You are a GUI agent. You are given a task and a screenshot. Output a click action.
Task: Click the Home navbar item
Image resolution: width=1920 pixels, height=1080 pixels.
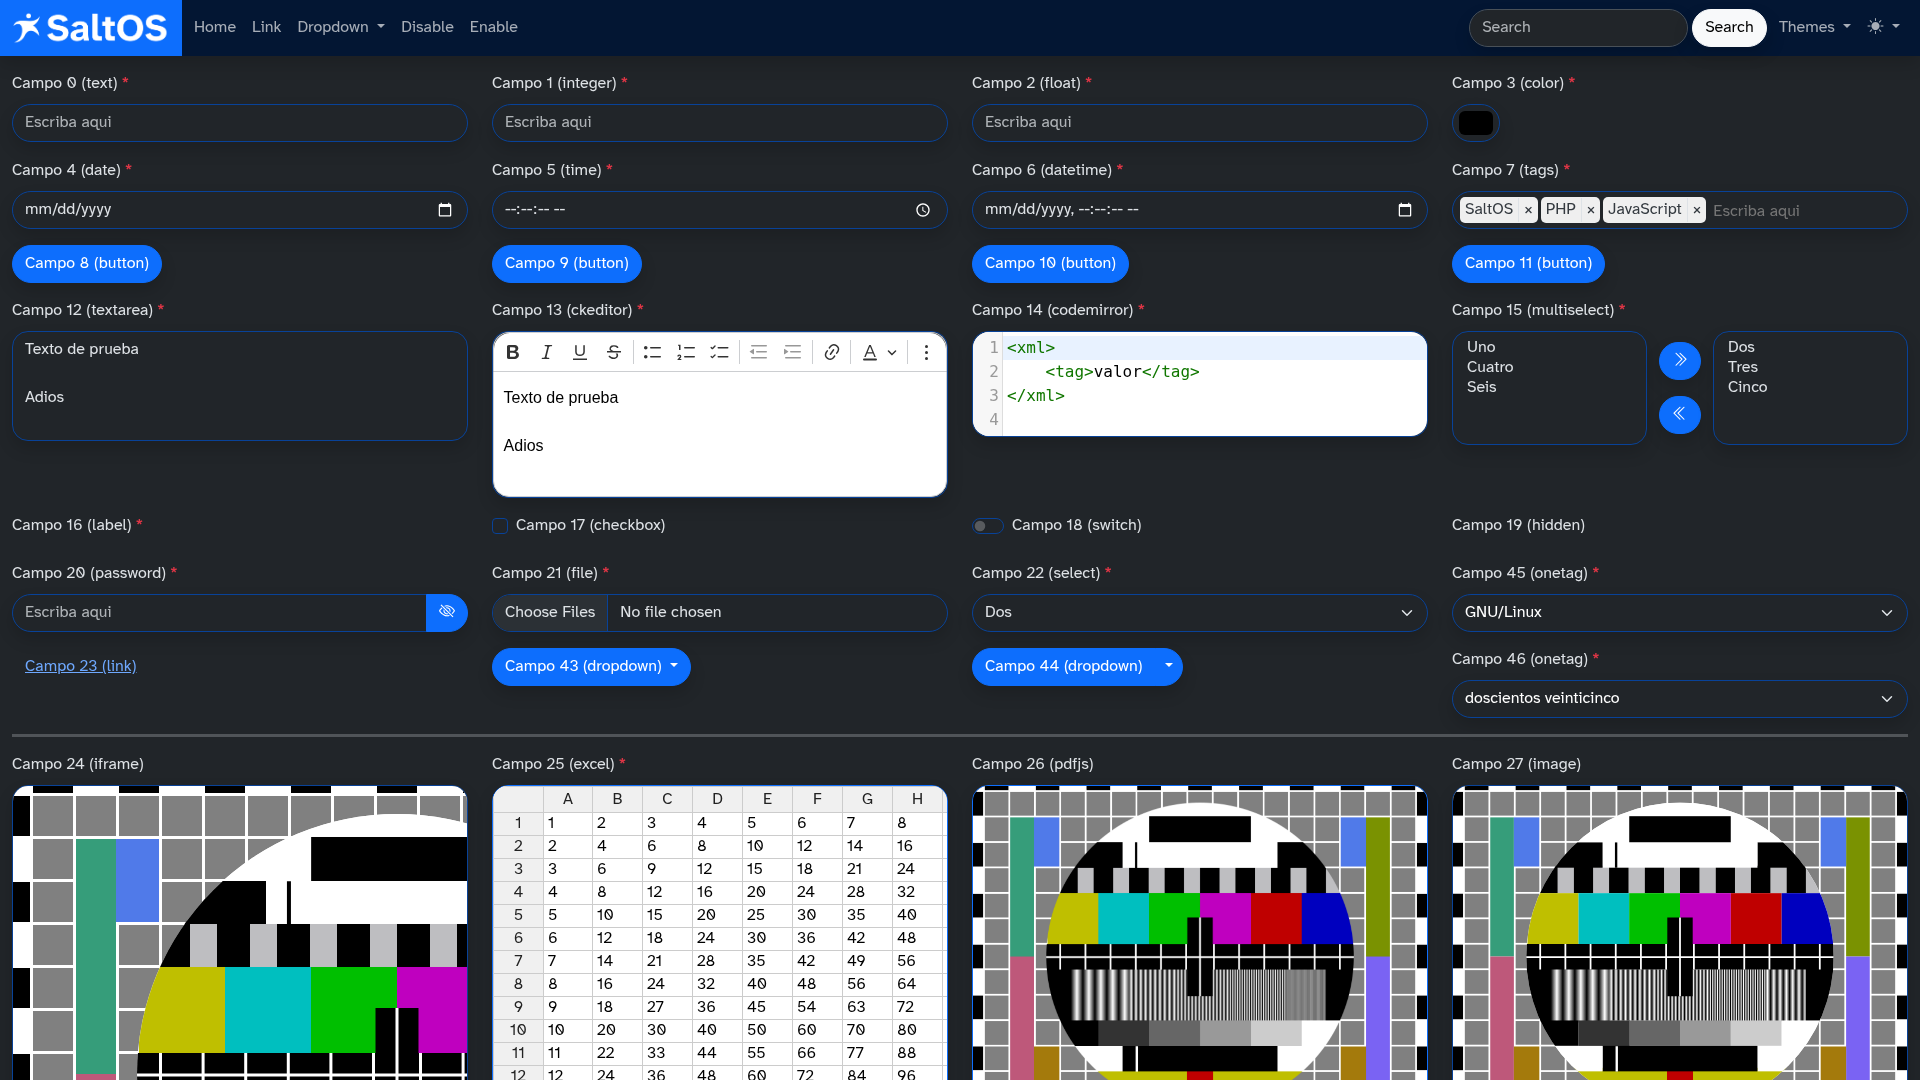[214, 27]
